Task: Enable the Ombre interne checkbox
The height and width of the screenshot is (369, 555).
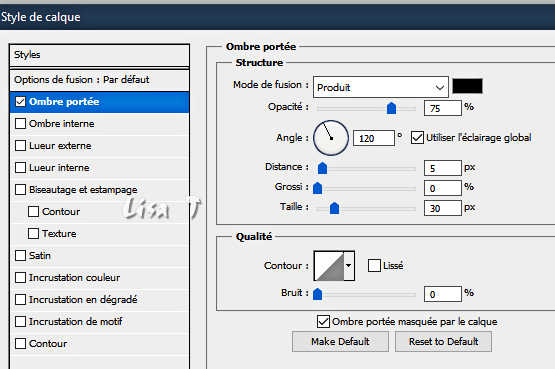Action: pos(21,124)
